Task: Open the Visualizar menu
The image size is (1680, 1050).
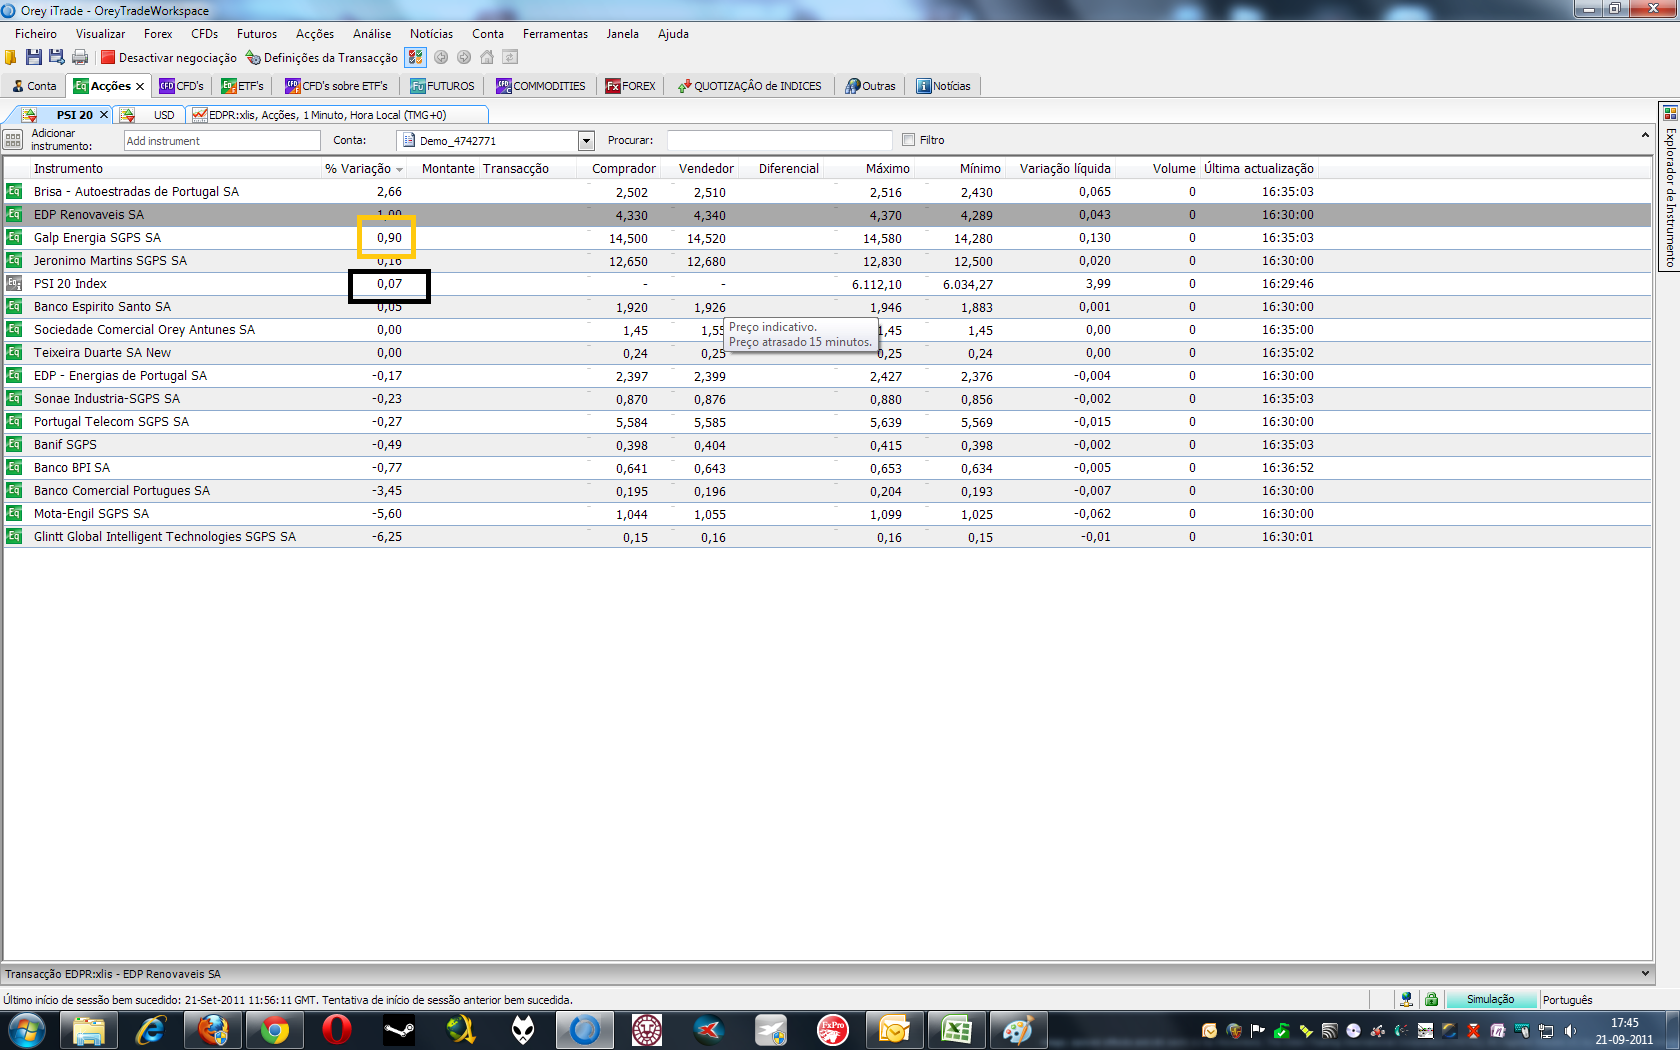Action: (100, 34)
